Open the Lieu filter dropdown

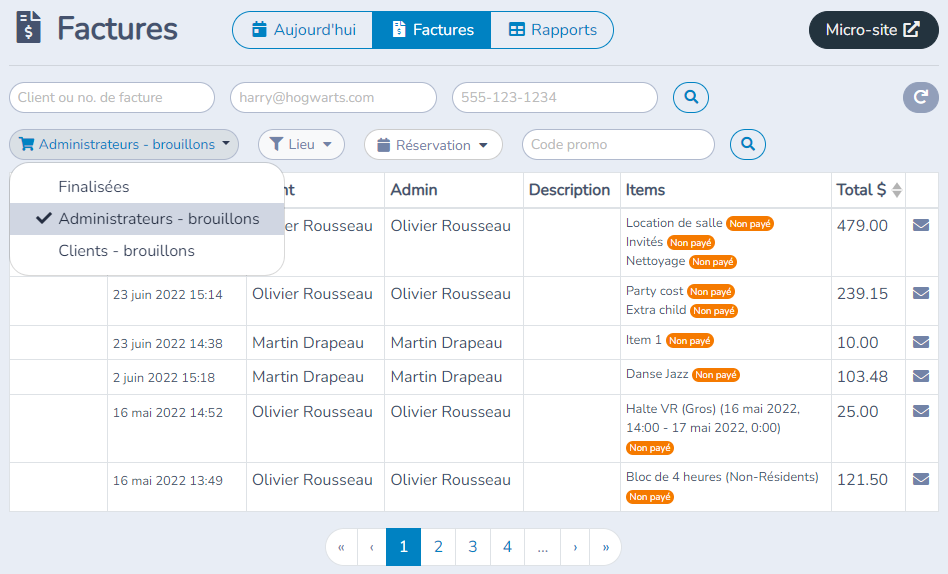[301, 145]
